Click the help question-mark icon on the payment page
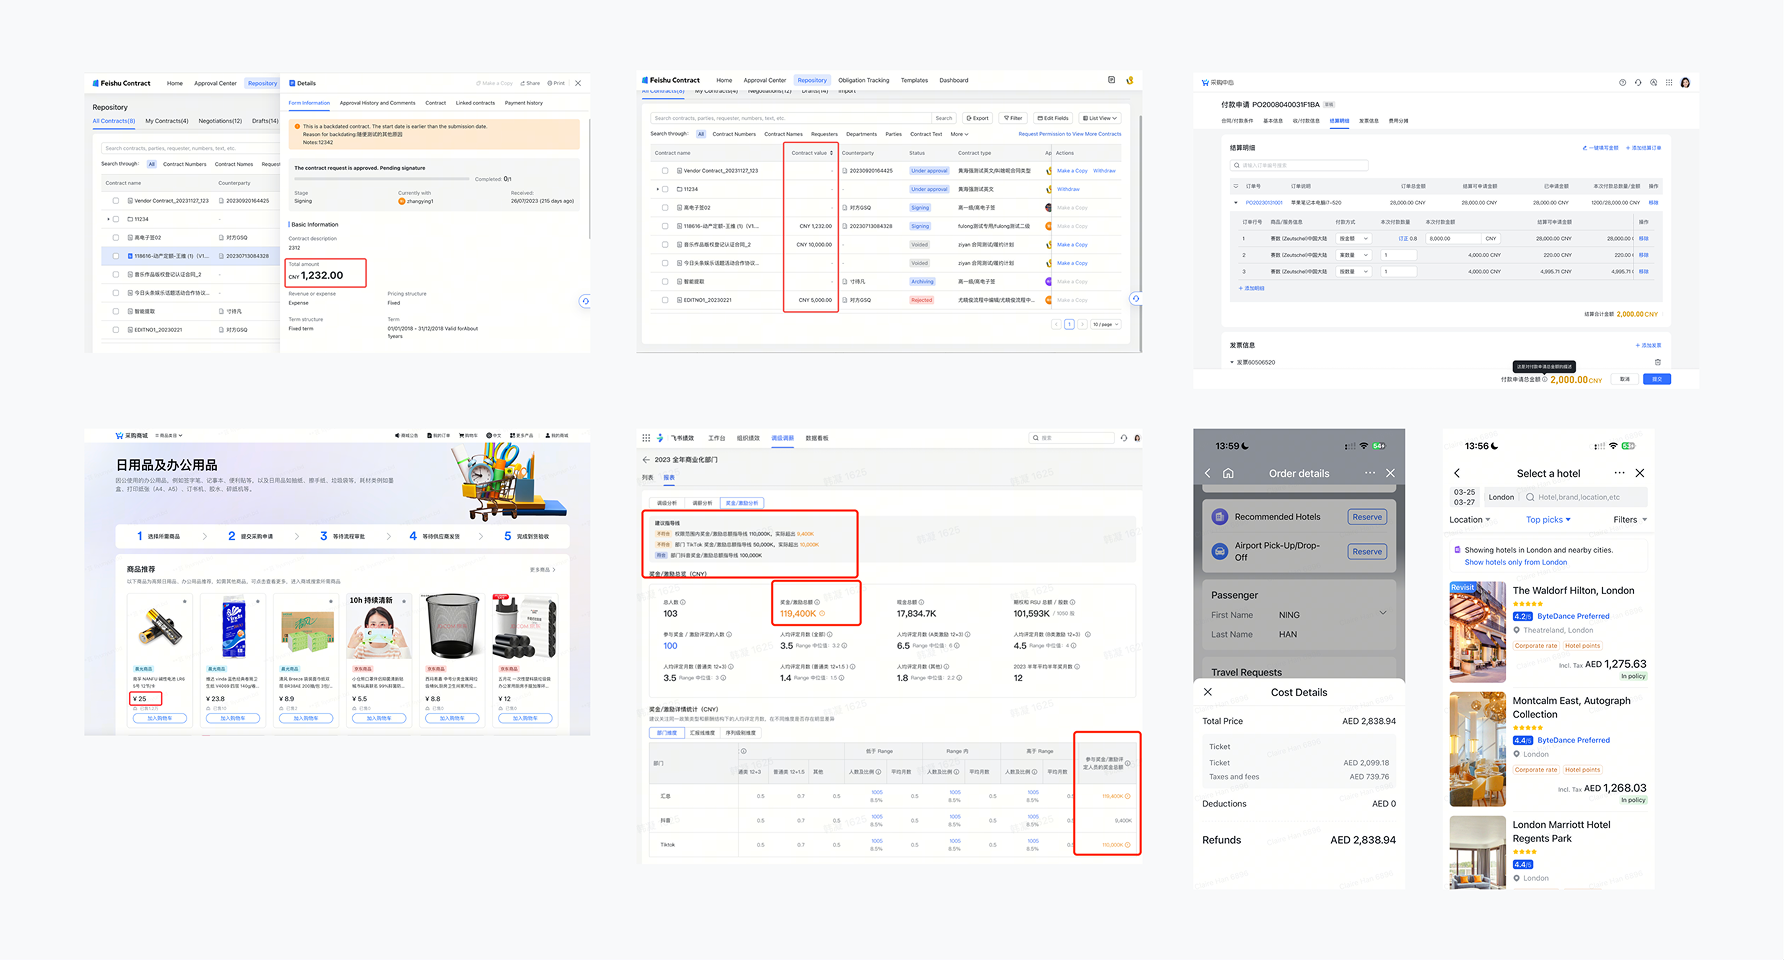This screenshot has height=960, width=1784. pos(1622,82)
